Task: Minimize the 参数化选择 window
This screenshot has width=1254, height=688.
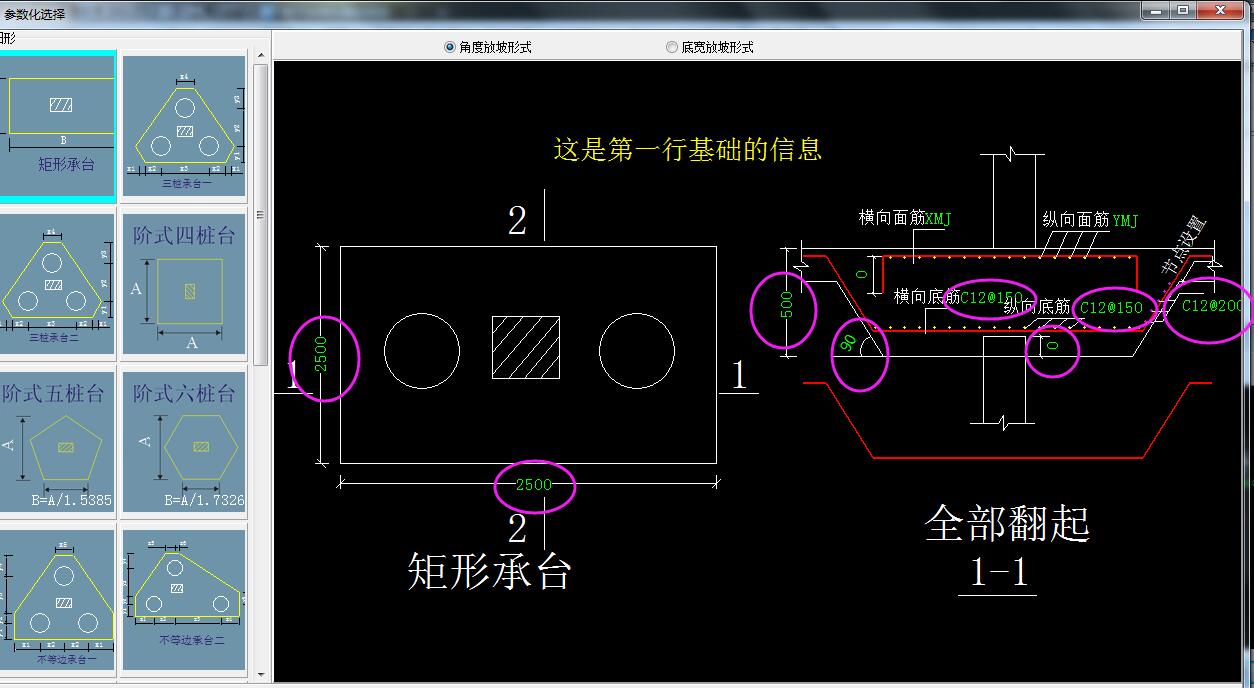Action: coord(1156,10)
